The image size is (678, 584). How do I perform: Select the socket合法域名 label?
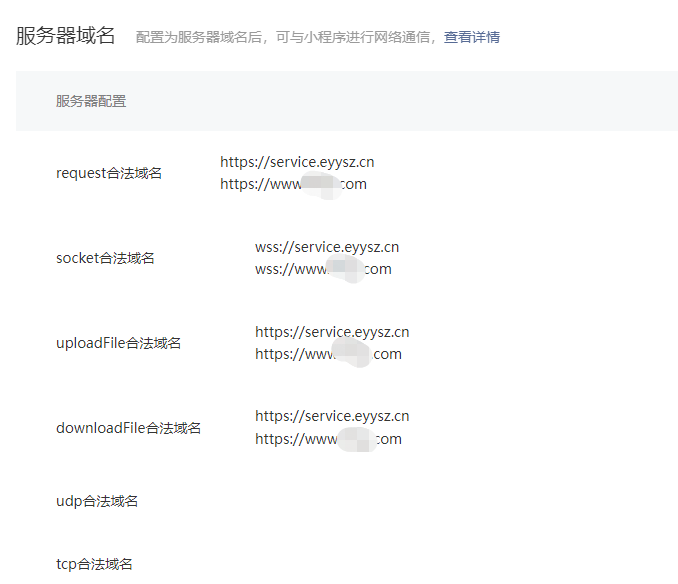pyautogui.click(x=105, y=258)
